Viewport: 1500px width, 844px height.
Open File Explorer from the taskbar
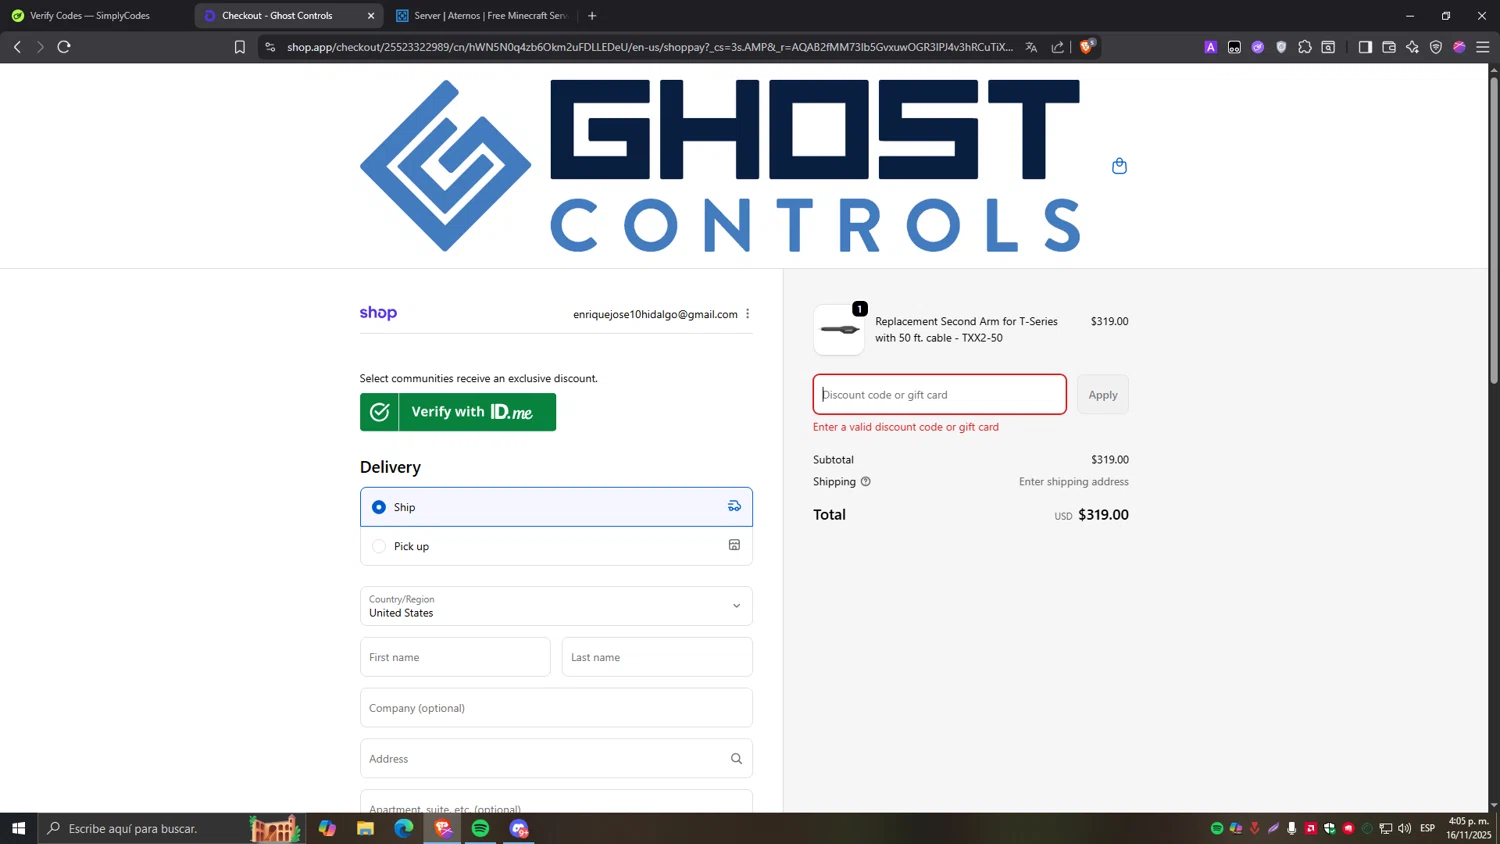(365, 828)
